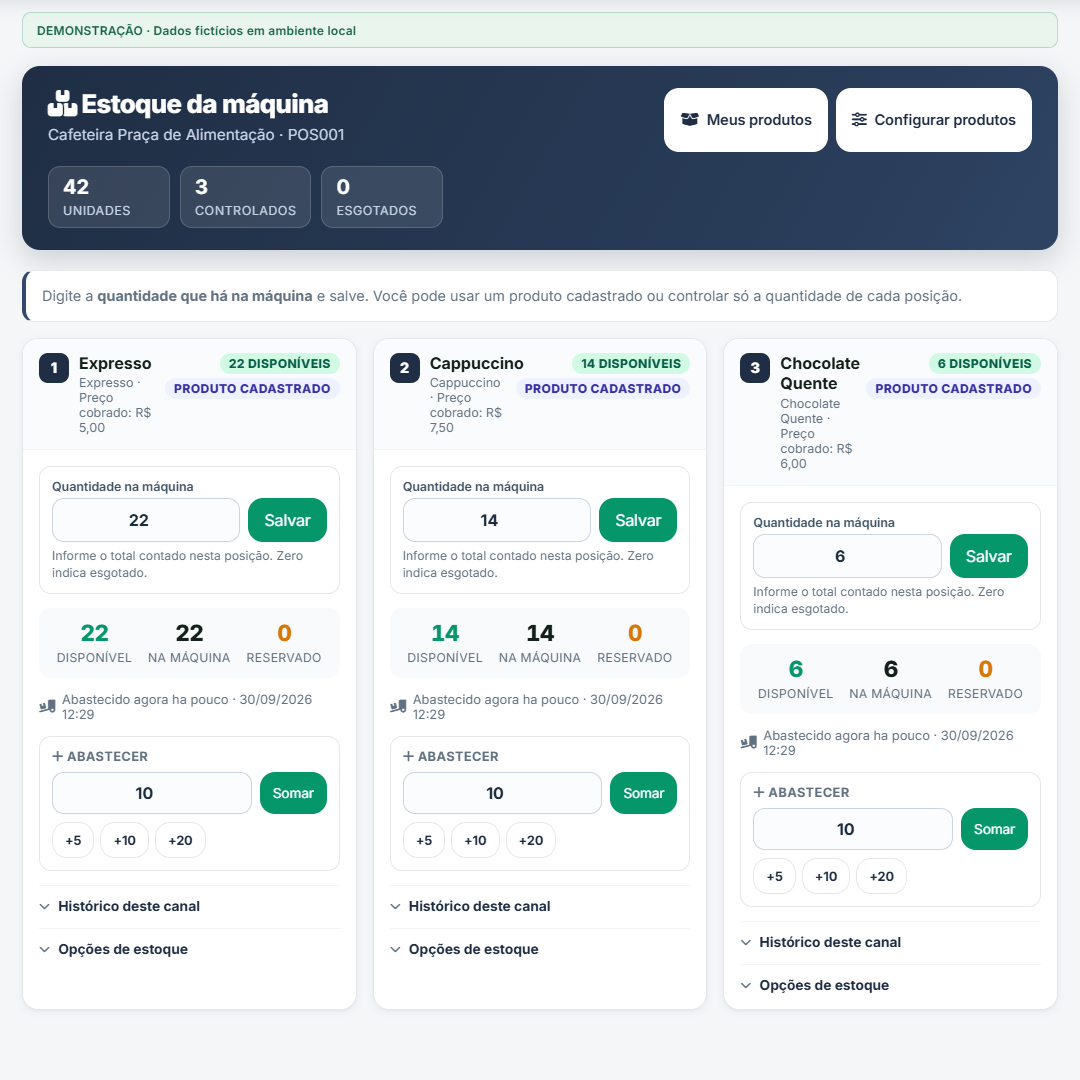Add +20 to Expresso restock

(x=180, y=840)
